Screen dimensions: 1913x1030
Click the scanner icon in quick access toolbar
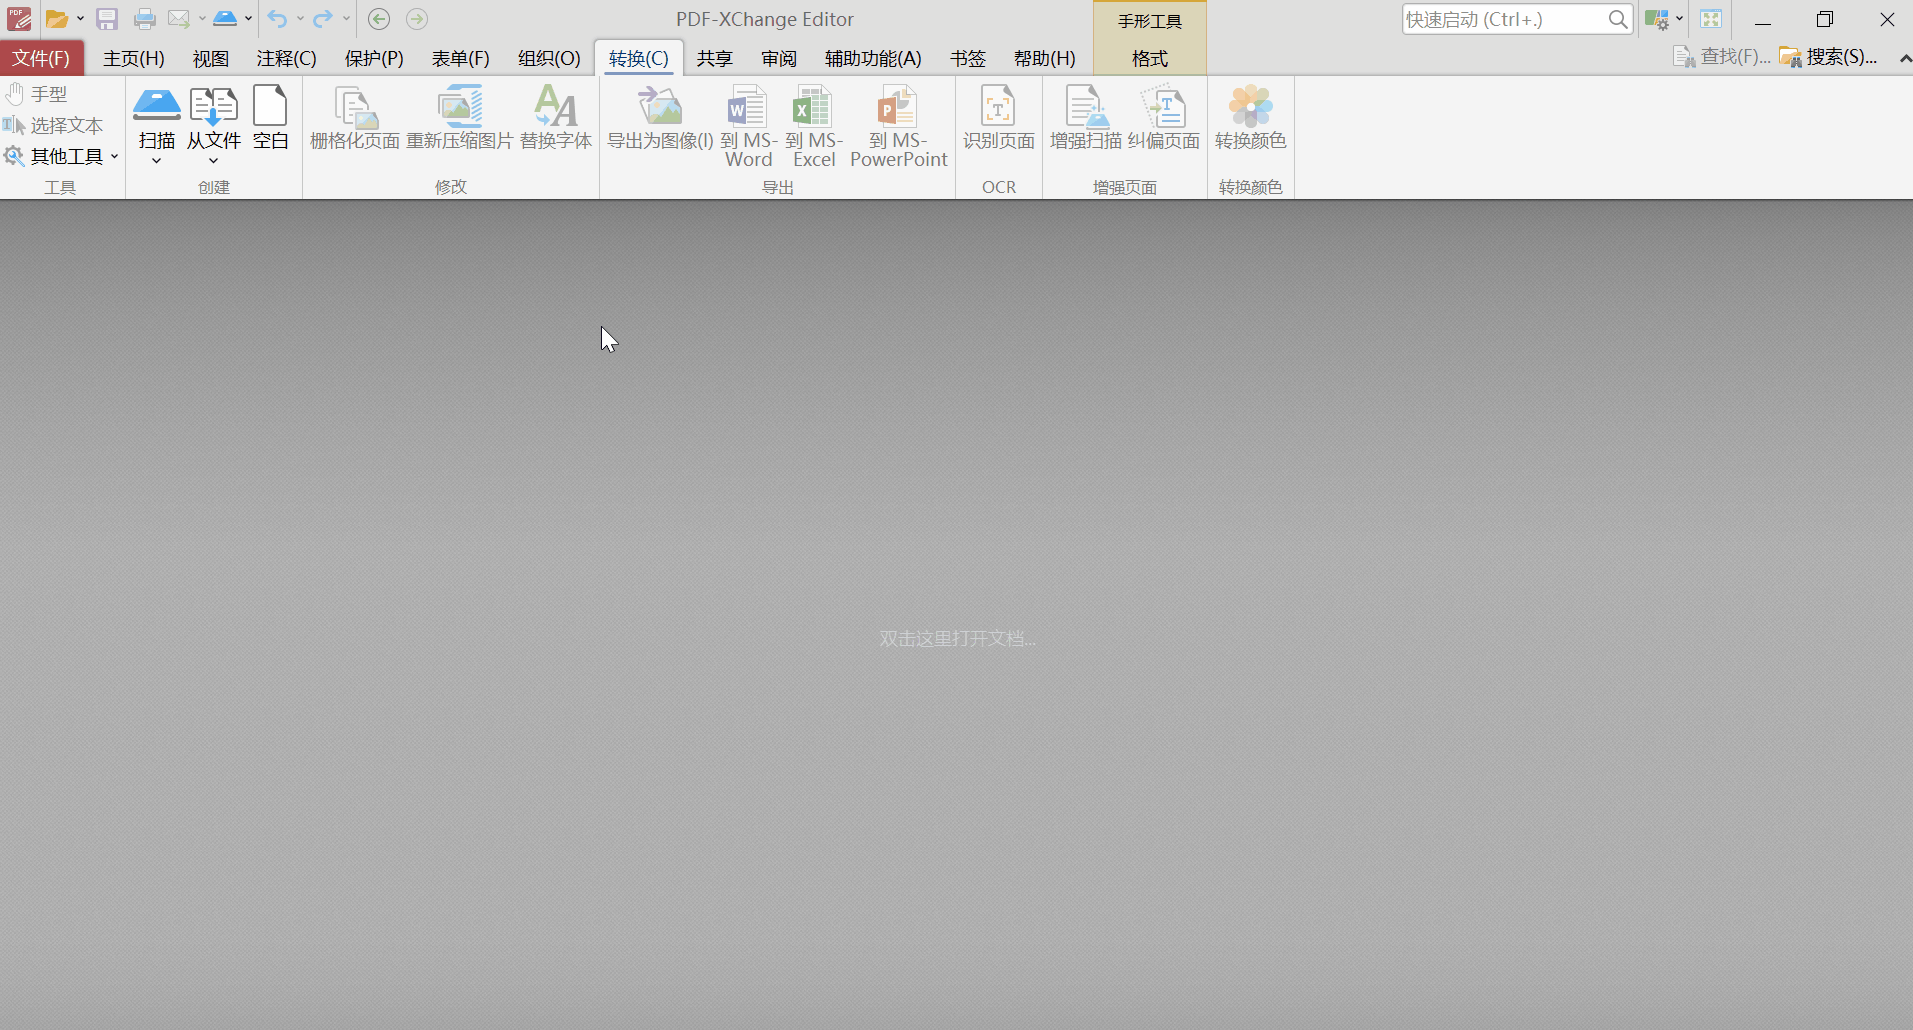click(225, 19)
